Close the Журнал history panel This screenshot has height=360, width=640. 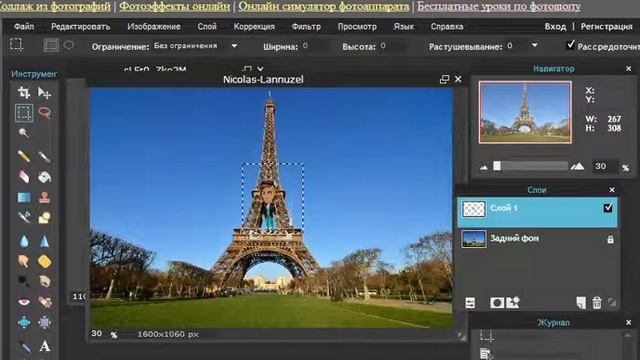(629, 322)
